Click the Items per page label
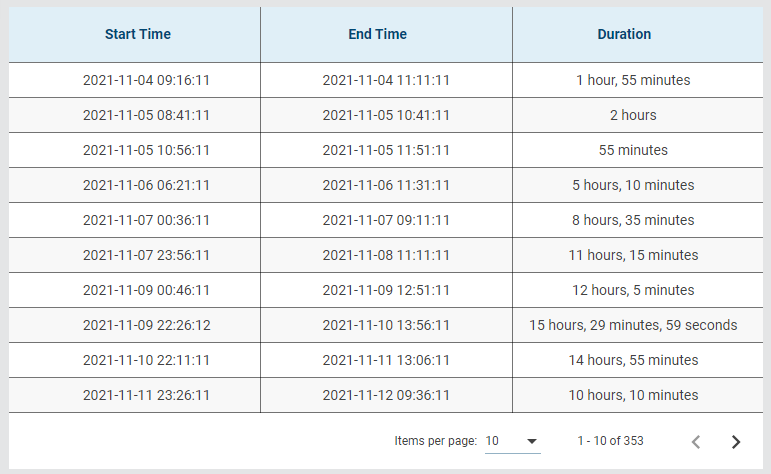 click(436, 441)
